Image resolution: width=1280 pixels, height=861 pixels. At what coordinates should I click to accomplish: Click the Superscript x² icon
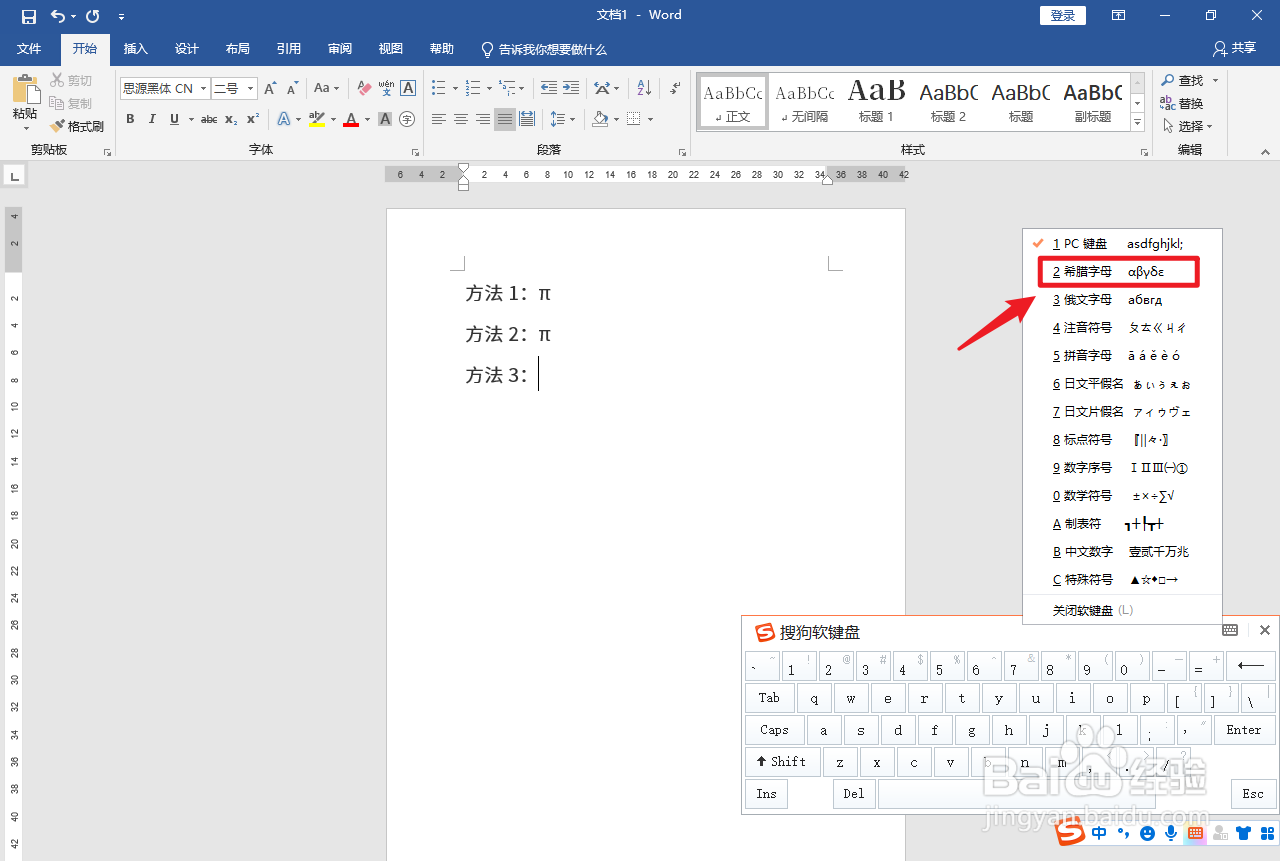pos(253,119)
